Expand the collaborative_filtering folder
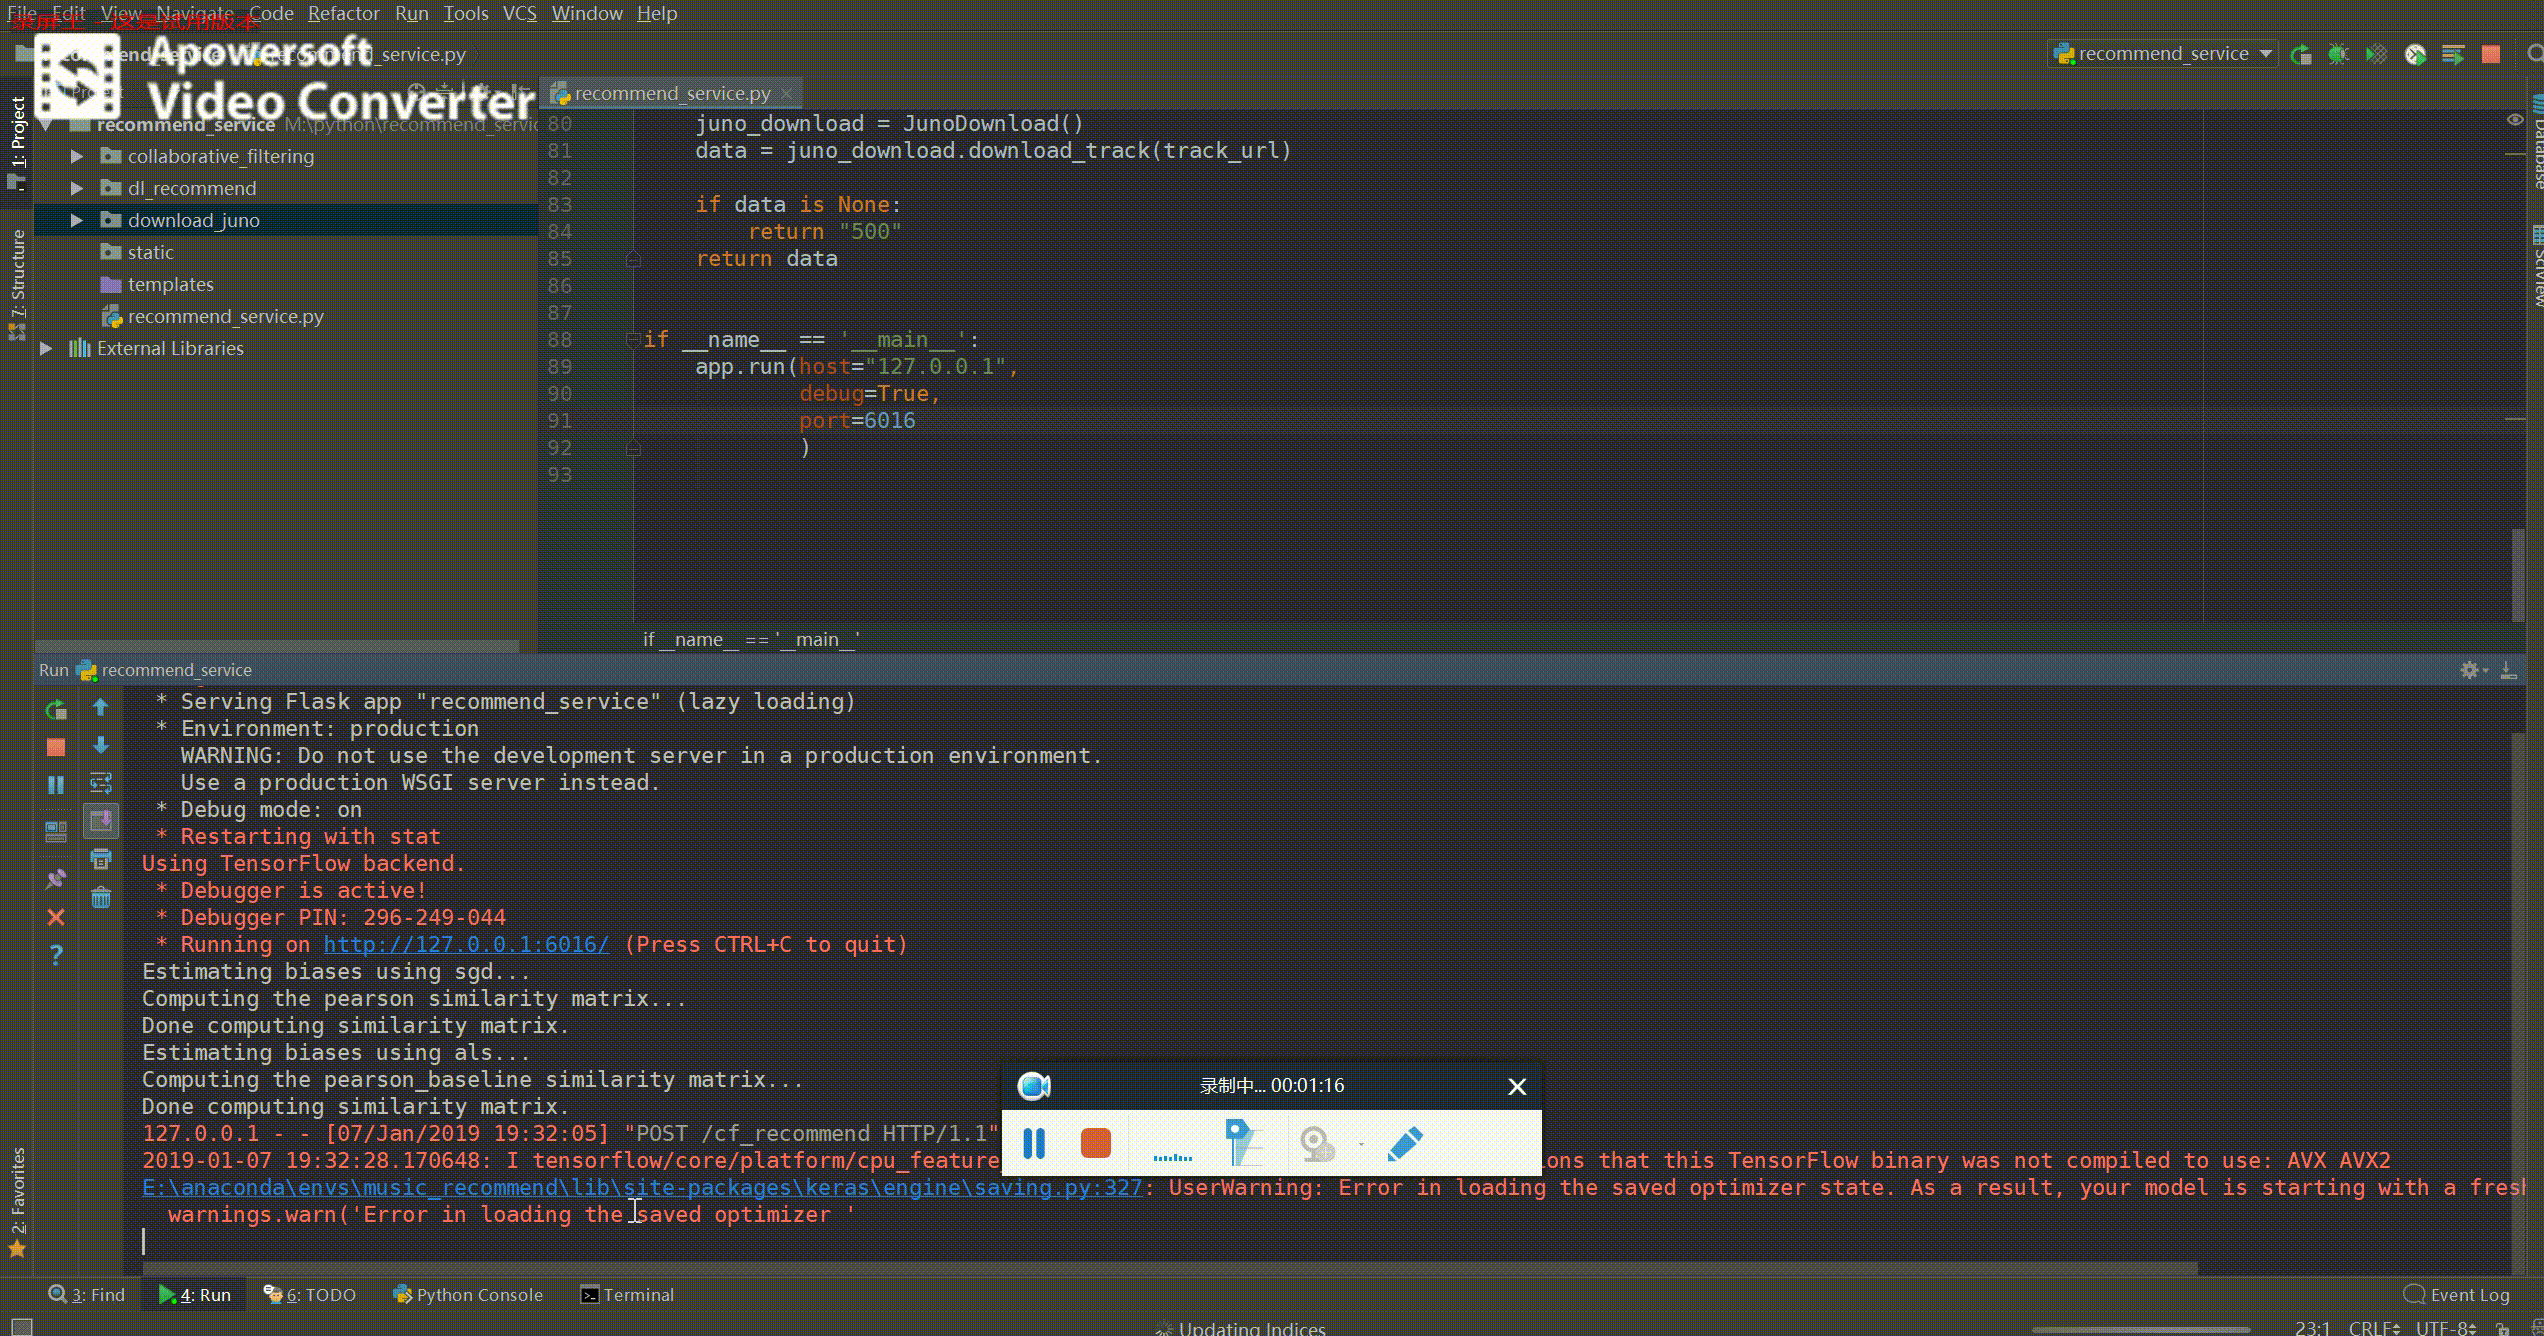 [77, 156]
